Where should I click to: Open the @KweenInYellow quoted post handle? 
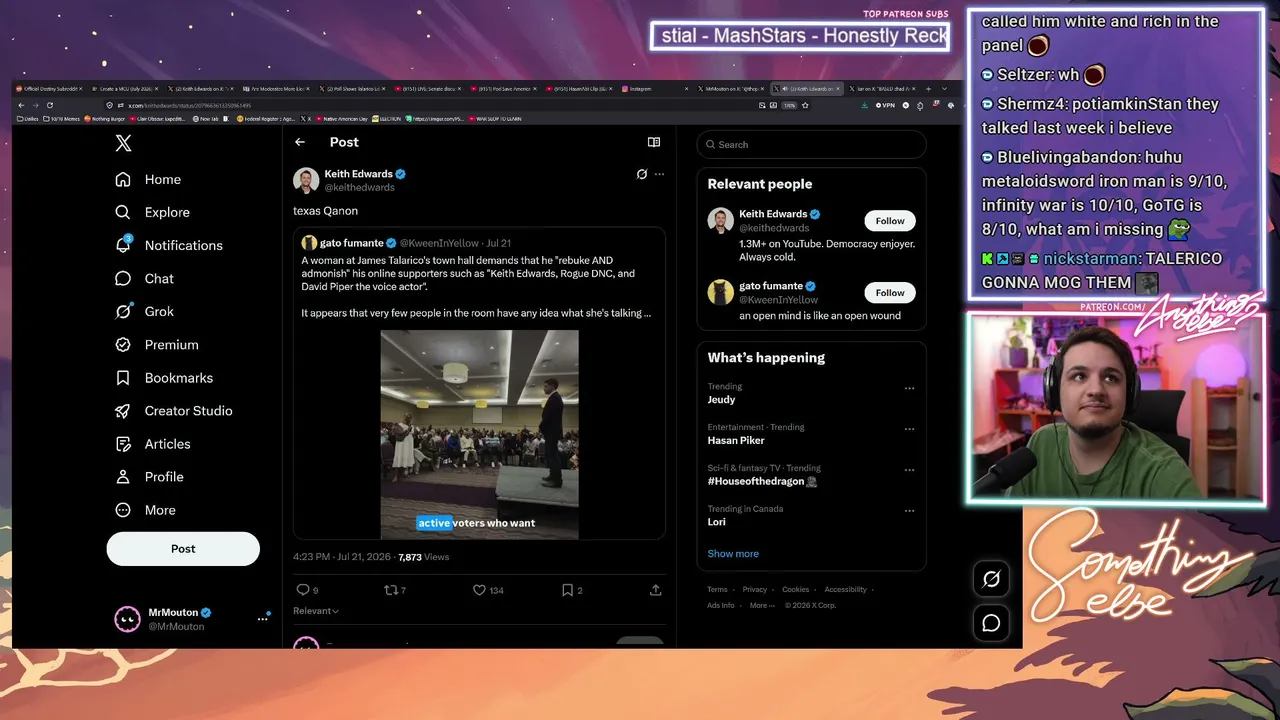click(x=439, y=243)
